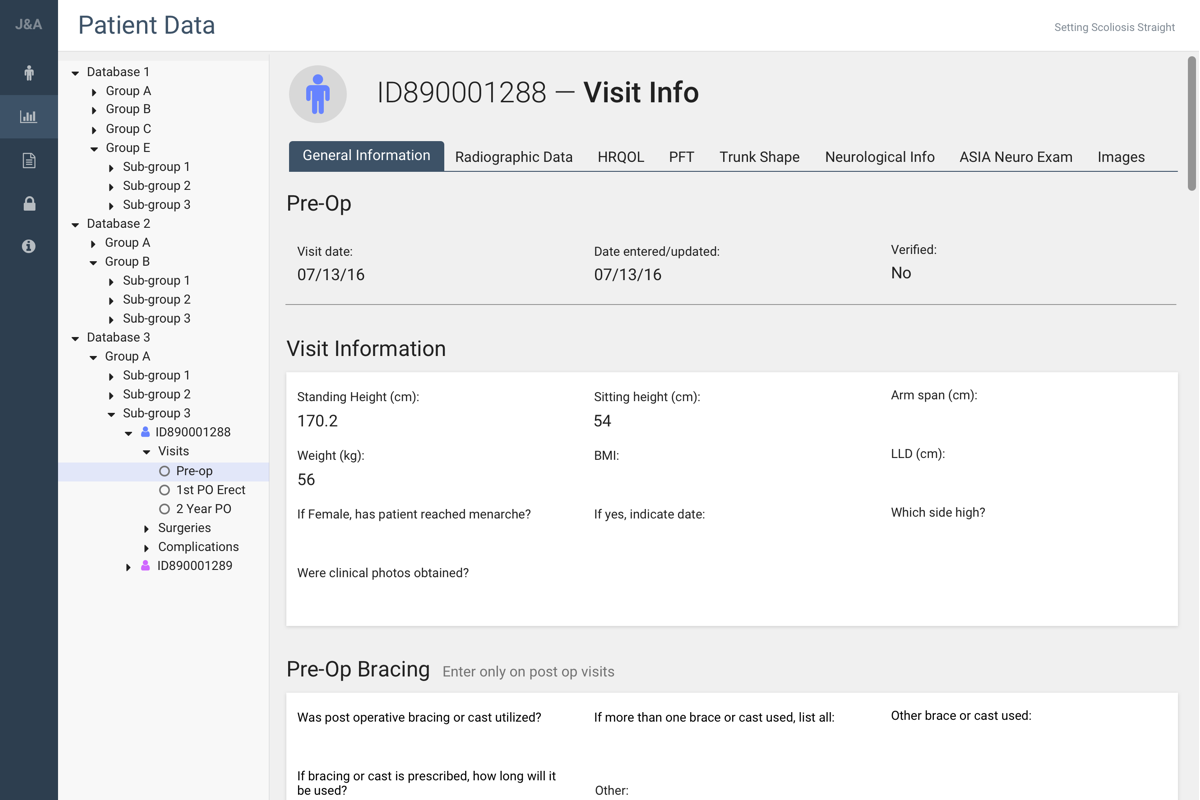
Task: Open the patient icon in left sidebar
Action: (29, 73)
